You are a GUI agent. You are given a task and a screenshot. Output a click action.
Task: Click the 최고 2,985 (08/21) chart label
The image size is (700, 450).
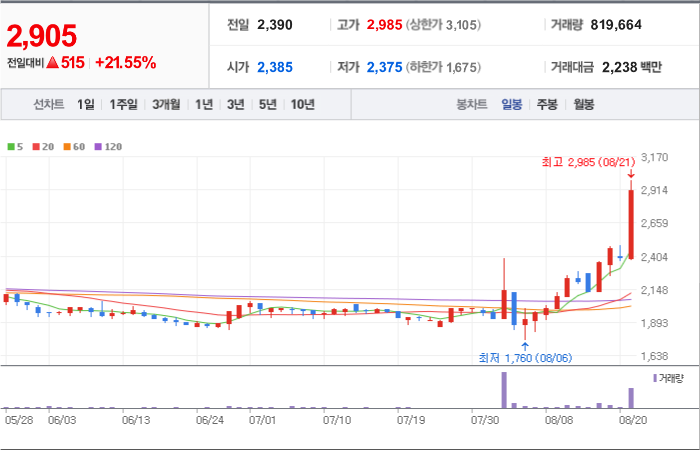(x=588, y=162)
